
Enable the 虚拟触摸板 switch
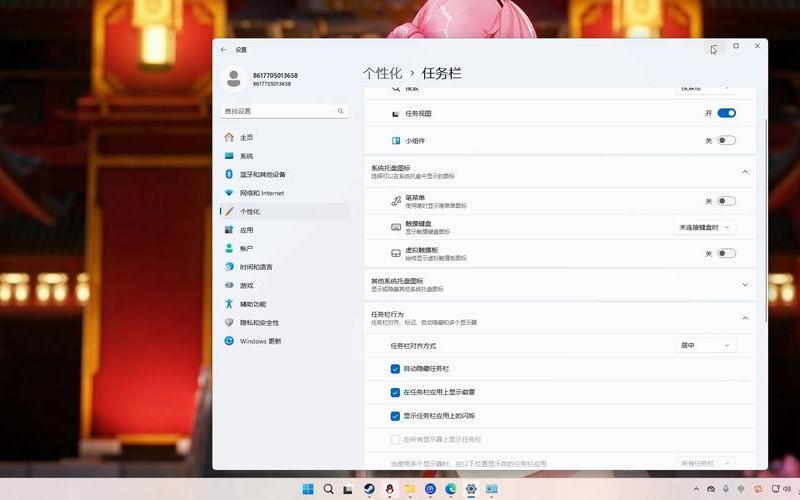coord(727,253)
